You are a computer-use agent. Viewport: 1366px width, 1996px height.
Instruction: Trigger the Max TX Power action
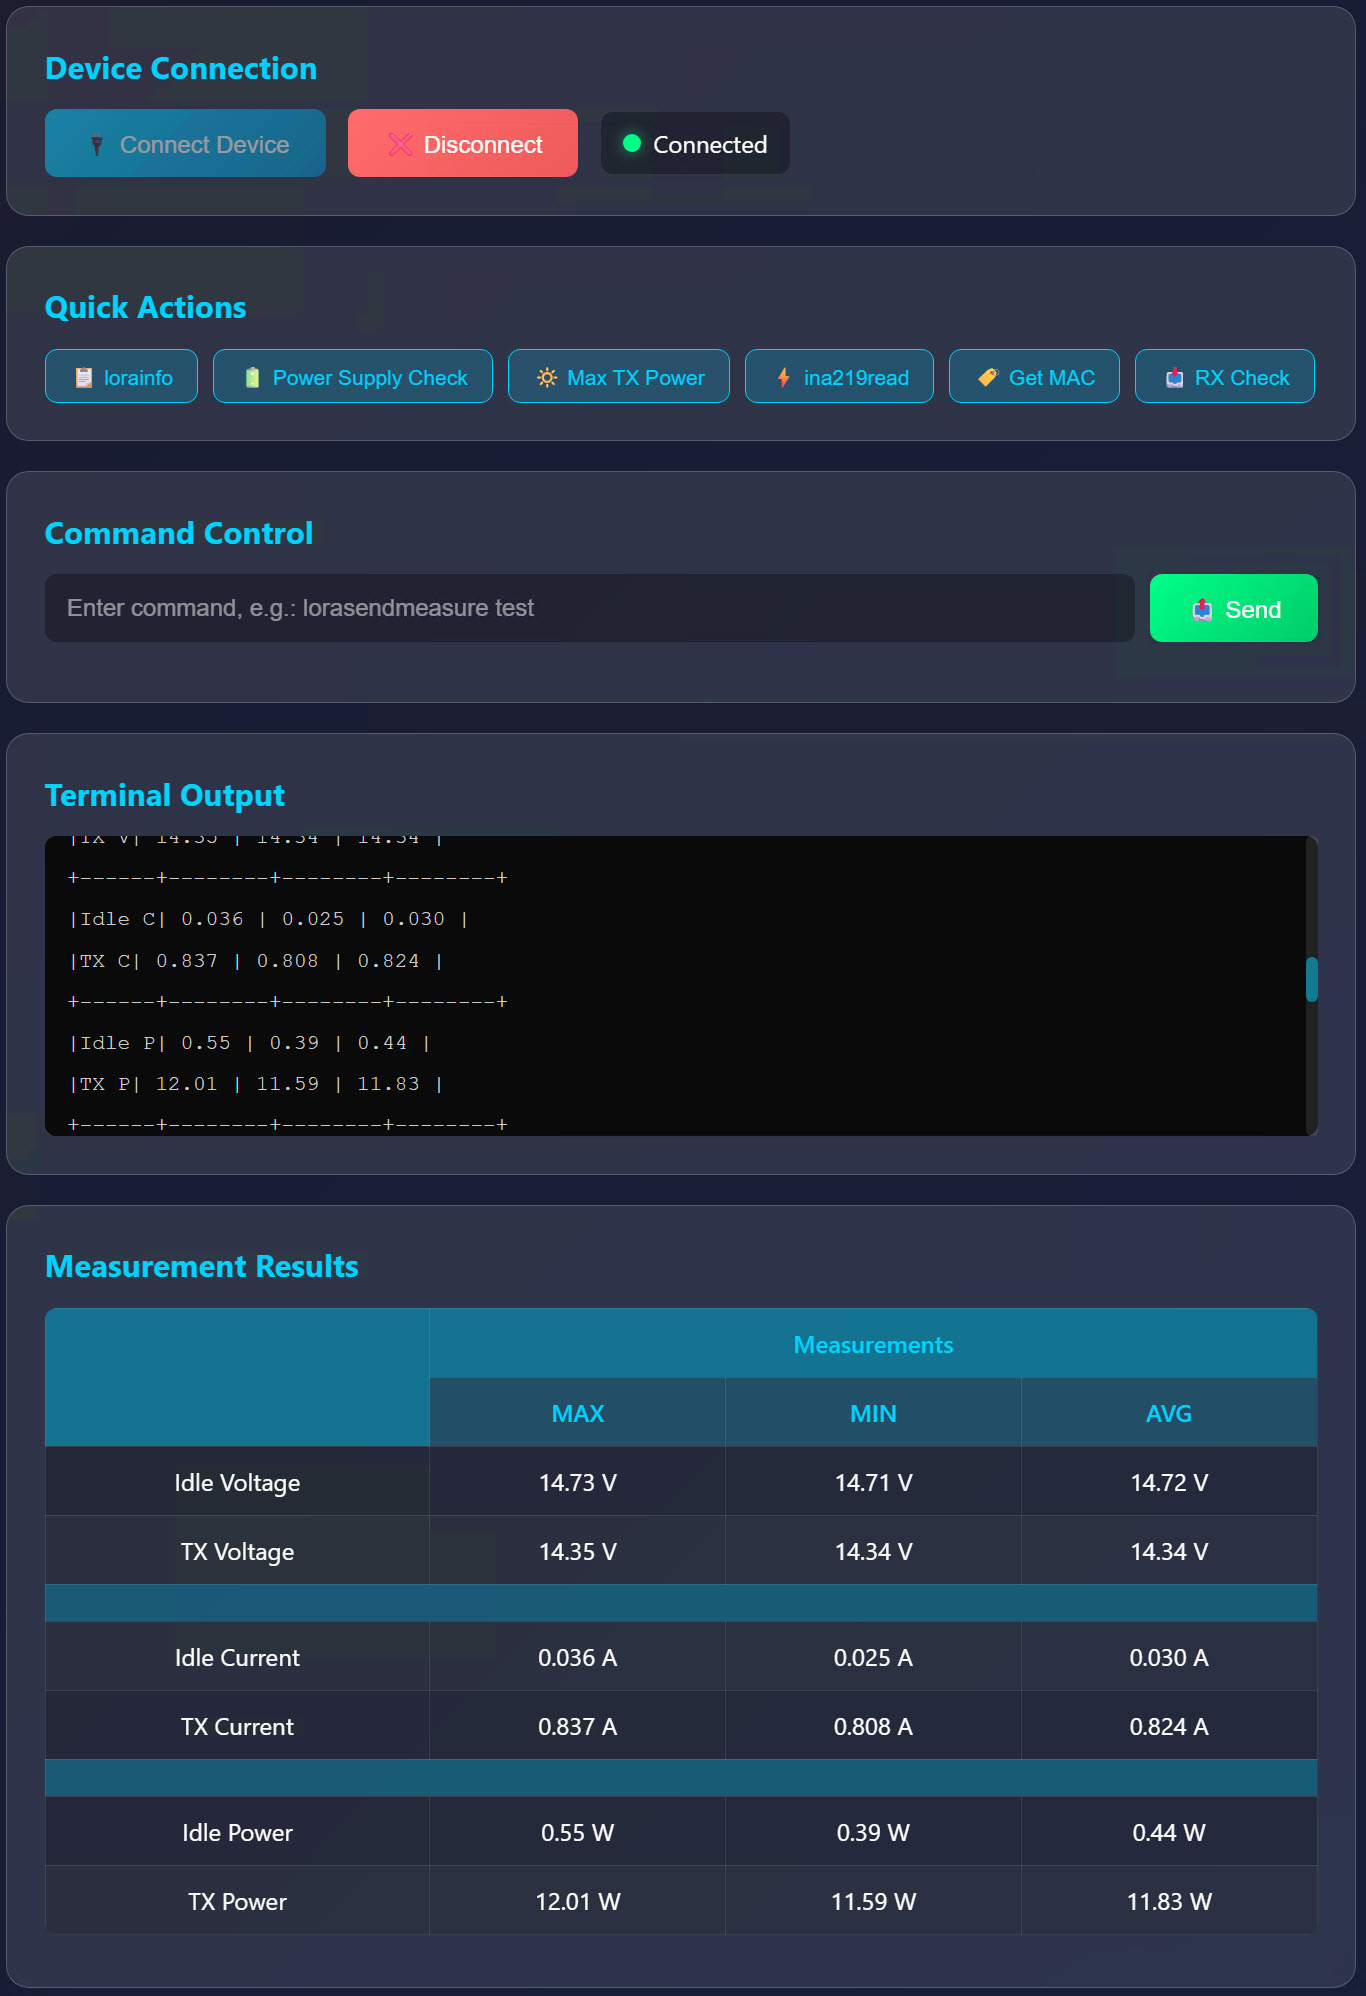(x=619, y=376)
